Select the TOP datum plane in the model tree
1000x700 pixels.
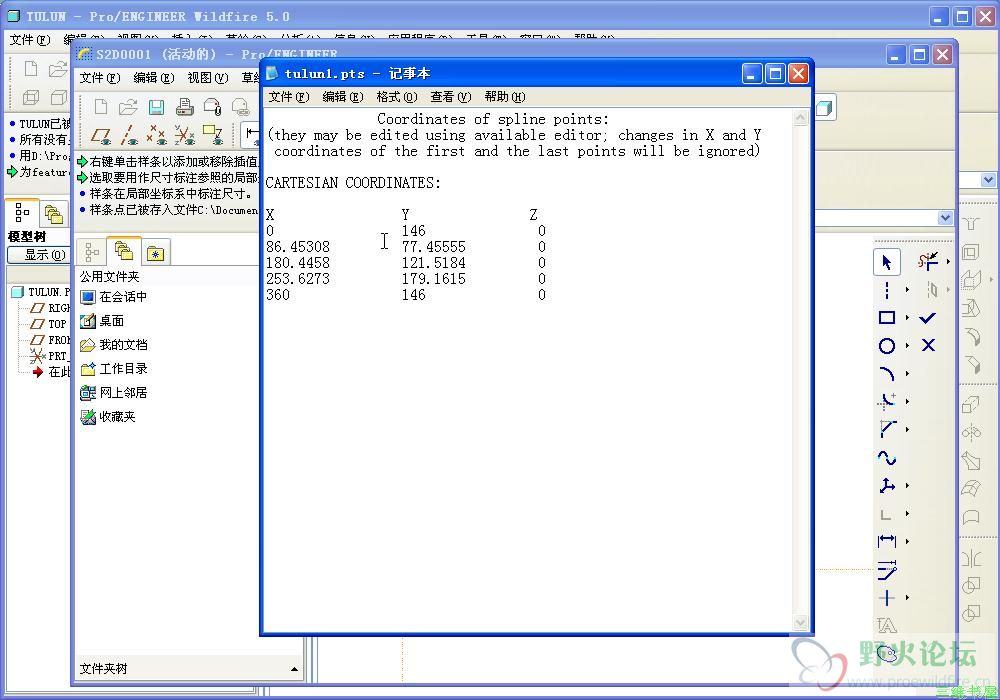point(48,324)
